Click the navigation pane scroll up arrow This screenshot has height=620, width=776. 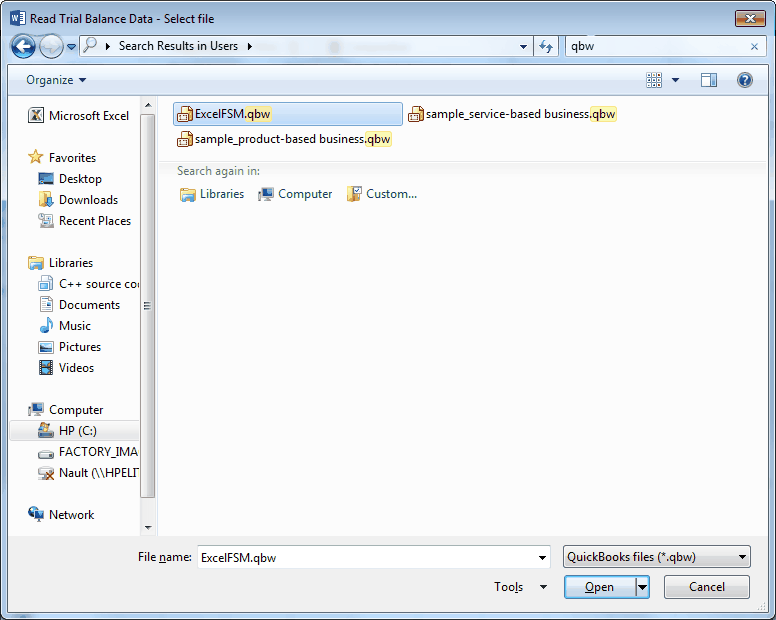(148, 105)
